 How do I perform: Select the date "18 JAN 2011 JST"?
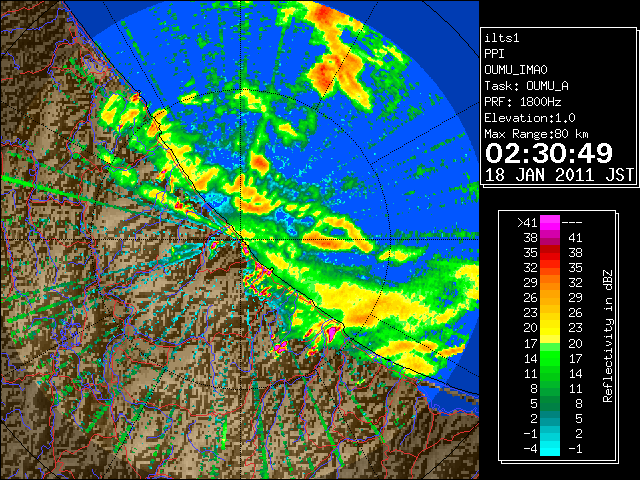560,175
